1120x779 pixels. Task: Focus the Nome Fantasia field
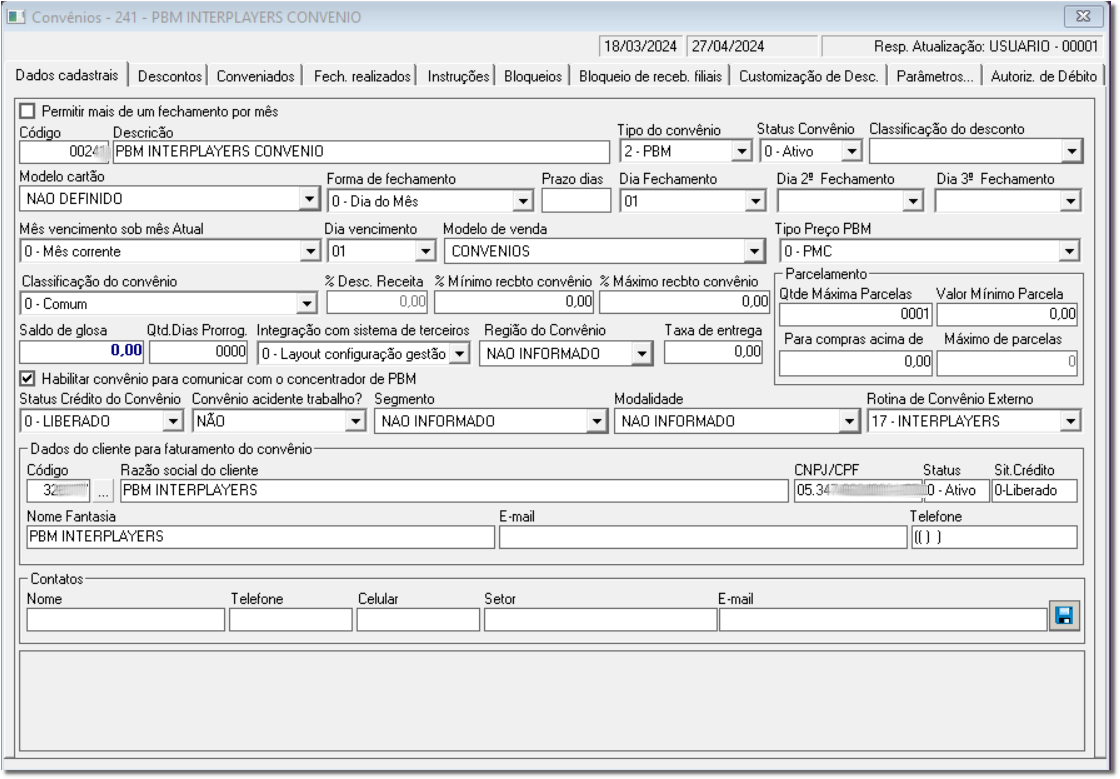(261, 537)
